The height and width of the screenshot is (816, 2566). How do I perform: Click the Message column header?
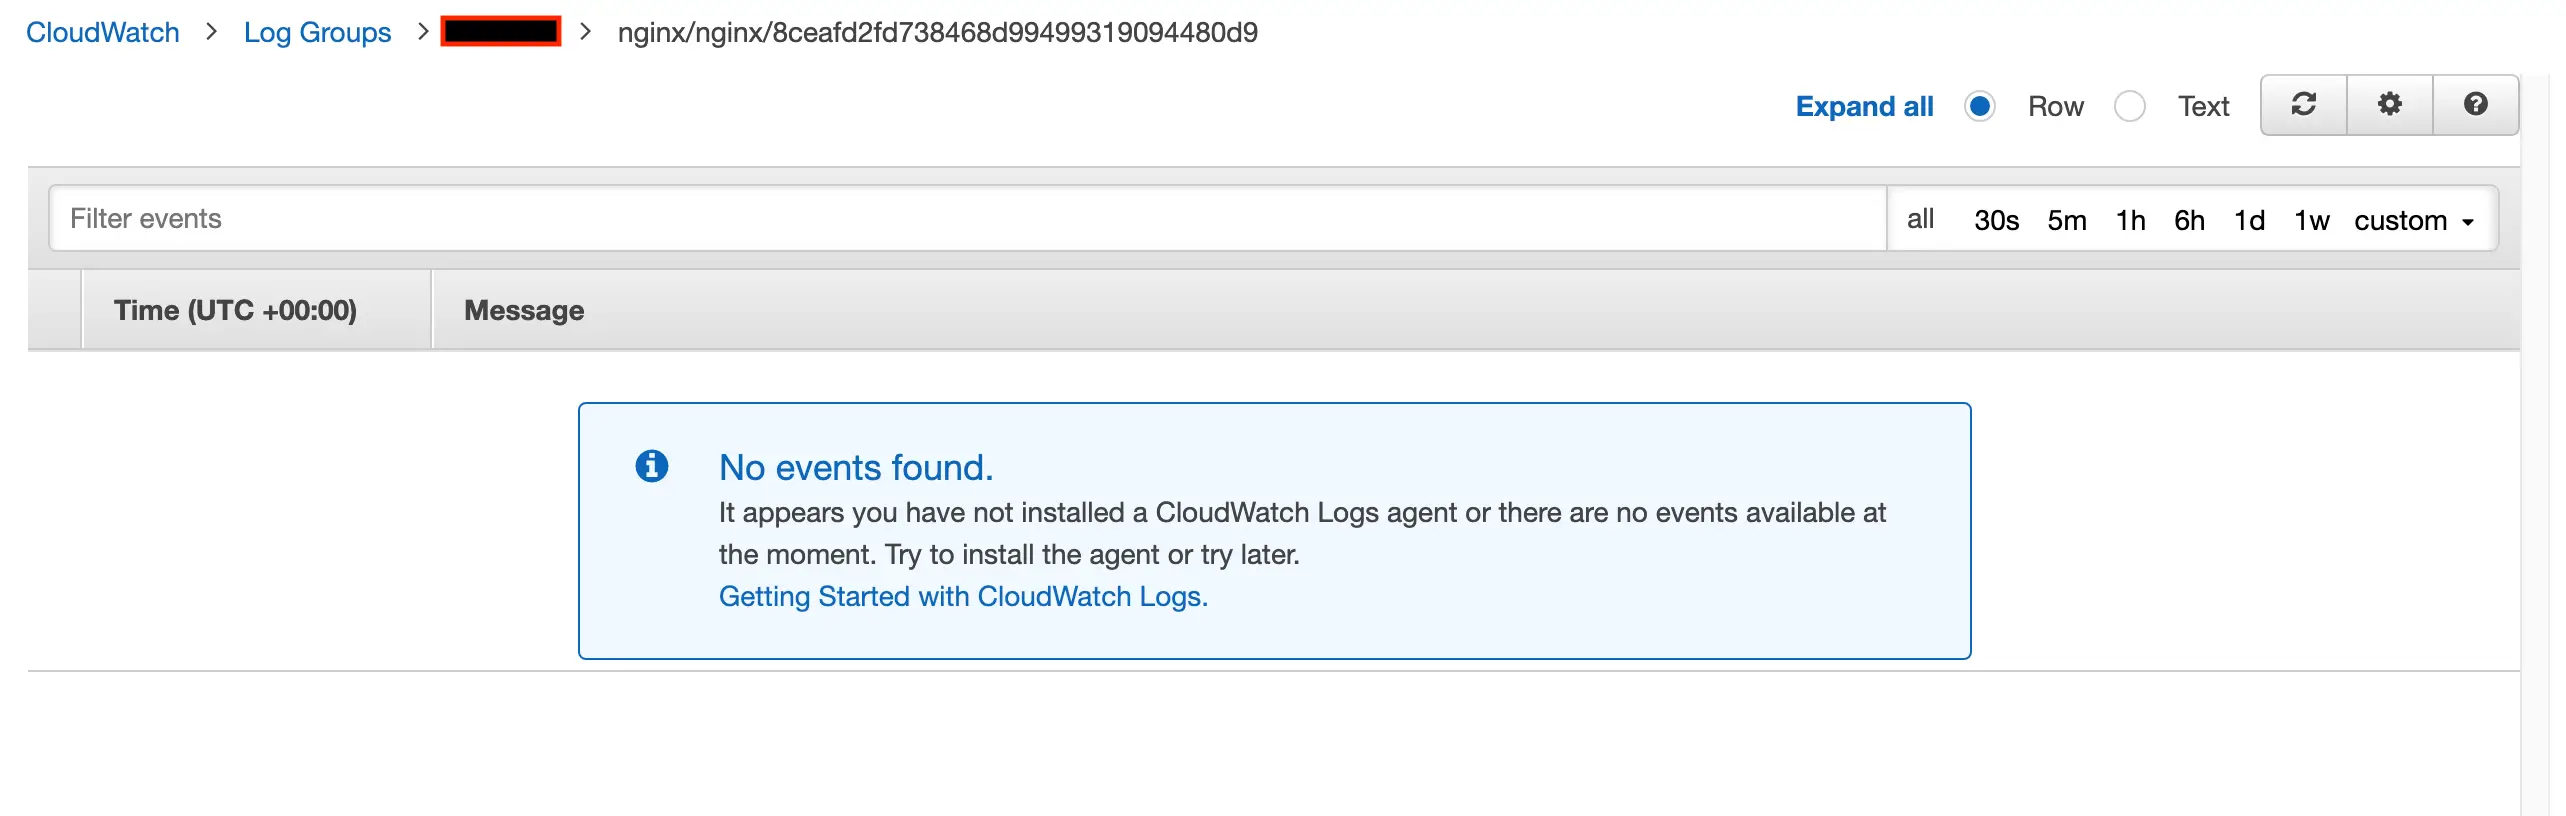[523, 311]
